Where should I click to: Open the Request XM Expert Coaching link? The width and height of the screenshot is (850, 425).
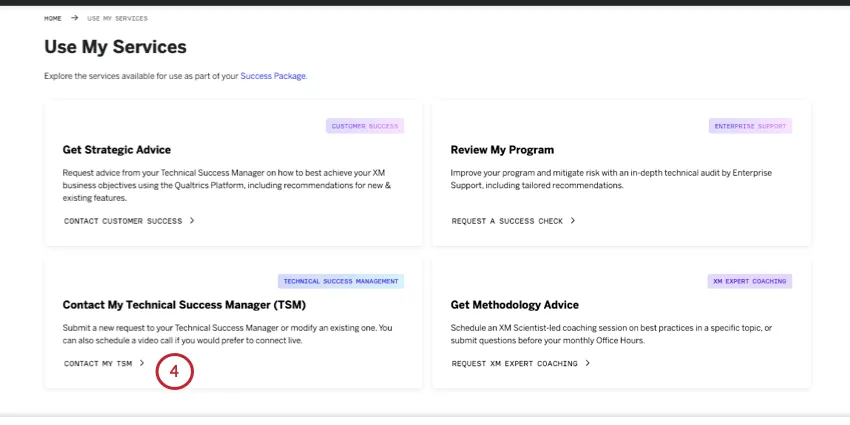514,363
